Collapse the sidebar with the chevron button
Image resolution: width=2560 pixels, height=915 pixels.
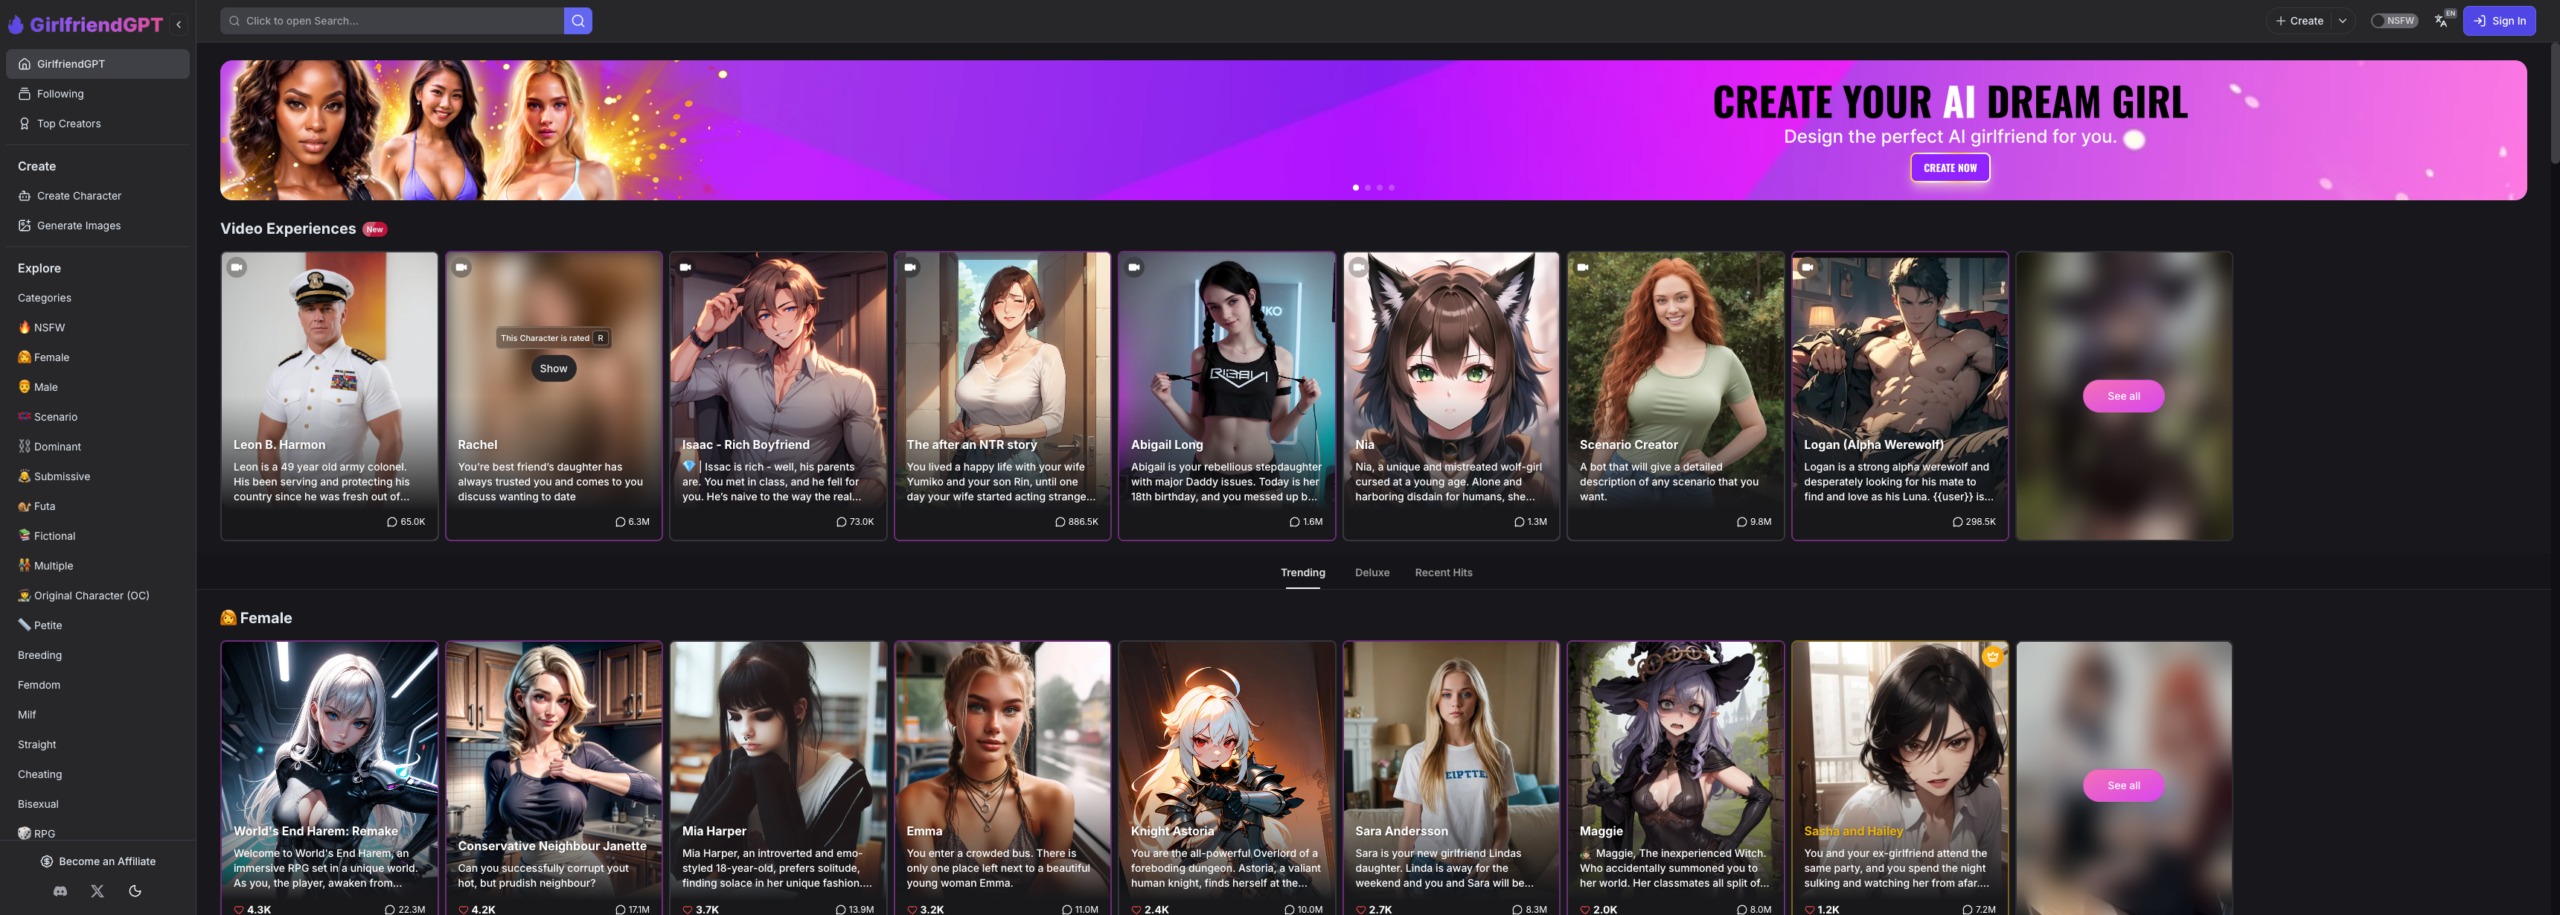pyautogui.click(x=179, y=25)
